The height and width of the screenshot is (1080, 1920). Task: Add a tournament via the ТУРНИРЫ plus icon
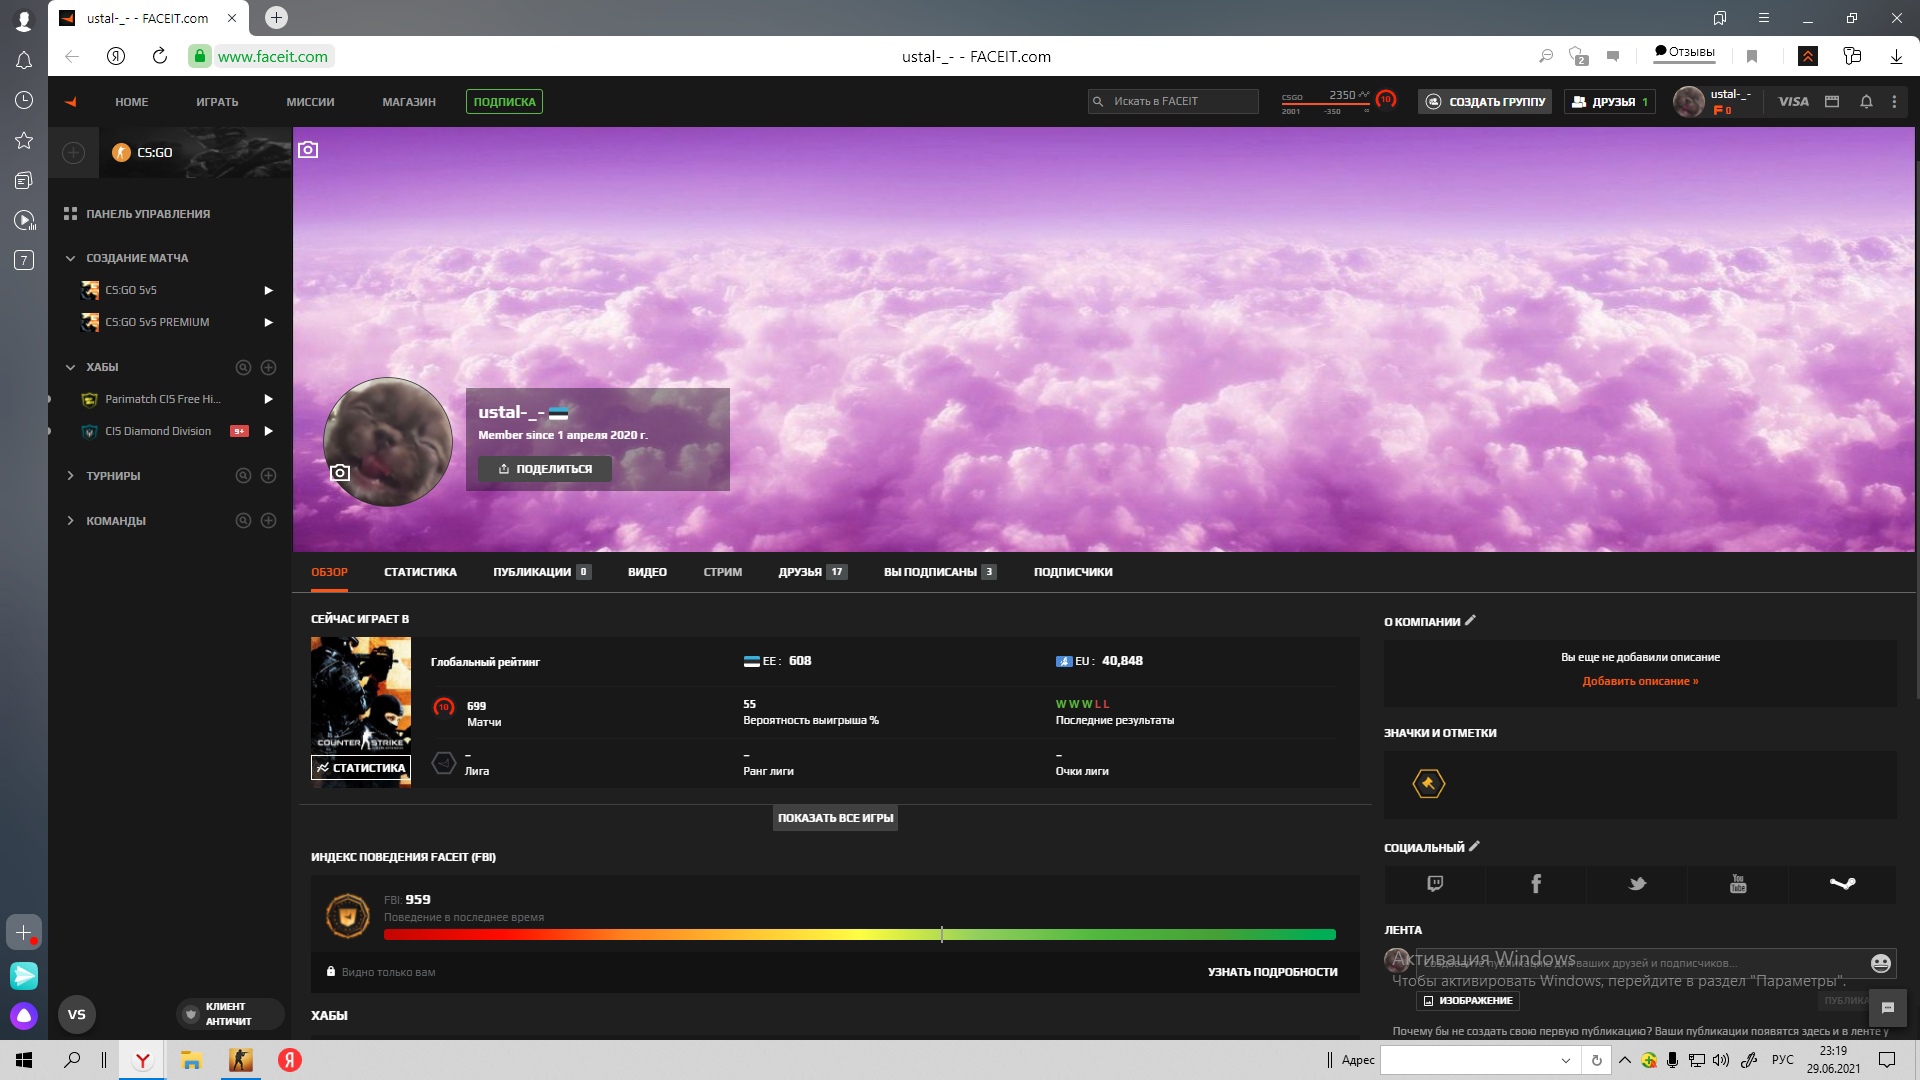click(x=268, y=476)
